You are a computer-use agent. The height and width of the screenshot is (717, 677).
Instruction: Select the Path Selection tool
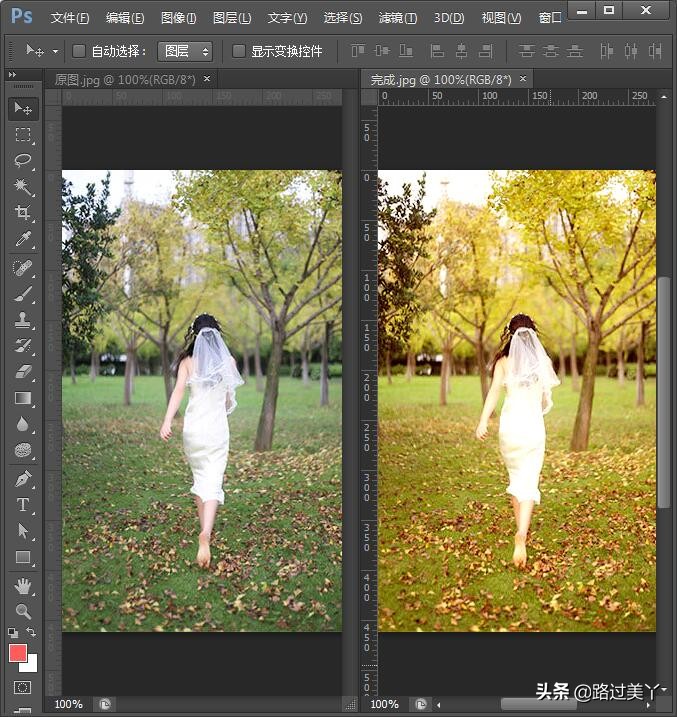click(x=22, y=531)
